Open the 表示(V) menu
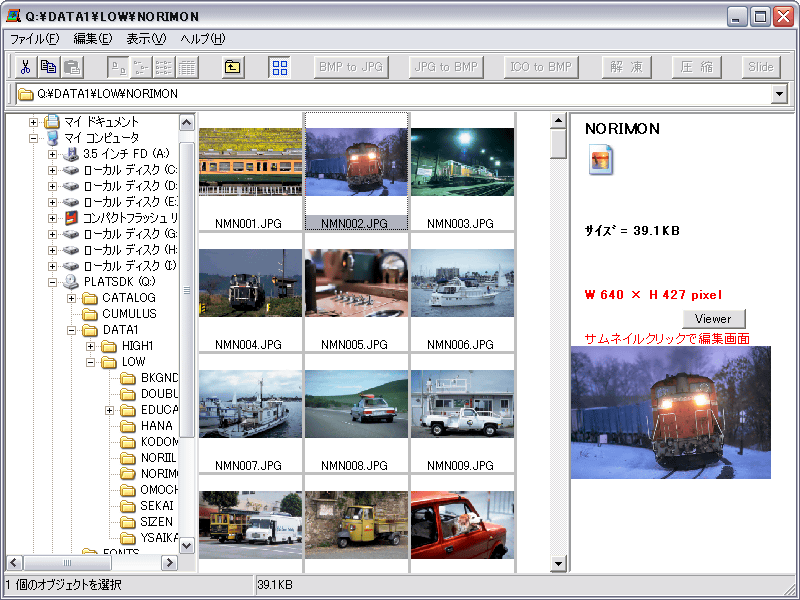 (x=146, y=39)
